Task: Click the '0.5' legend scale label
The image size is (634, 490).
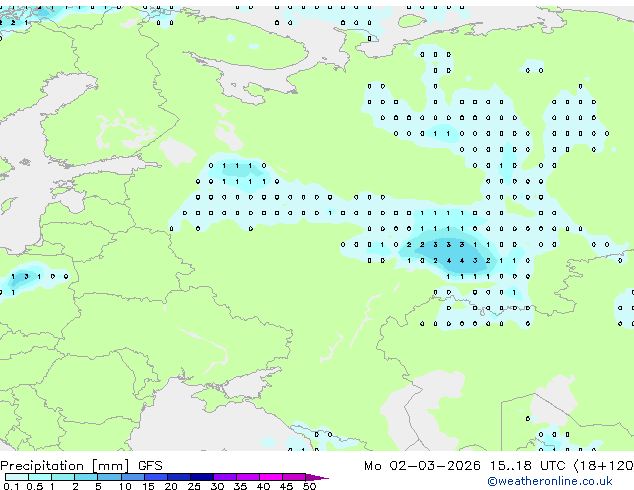Action: point(35,486)
